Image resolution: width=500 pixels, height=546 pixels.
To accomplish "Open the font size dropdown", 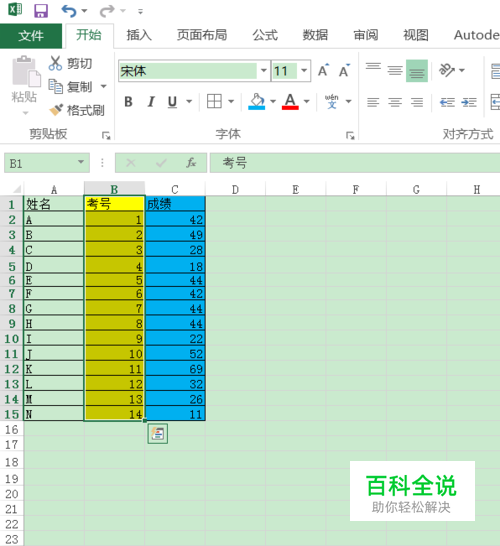I will [x=304, y=71].
